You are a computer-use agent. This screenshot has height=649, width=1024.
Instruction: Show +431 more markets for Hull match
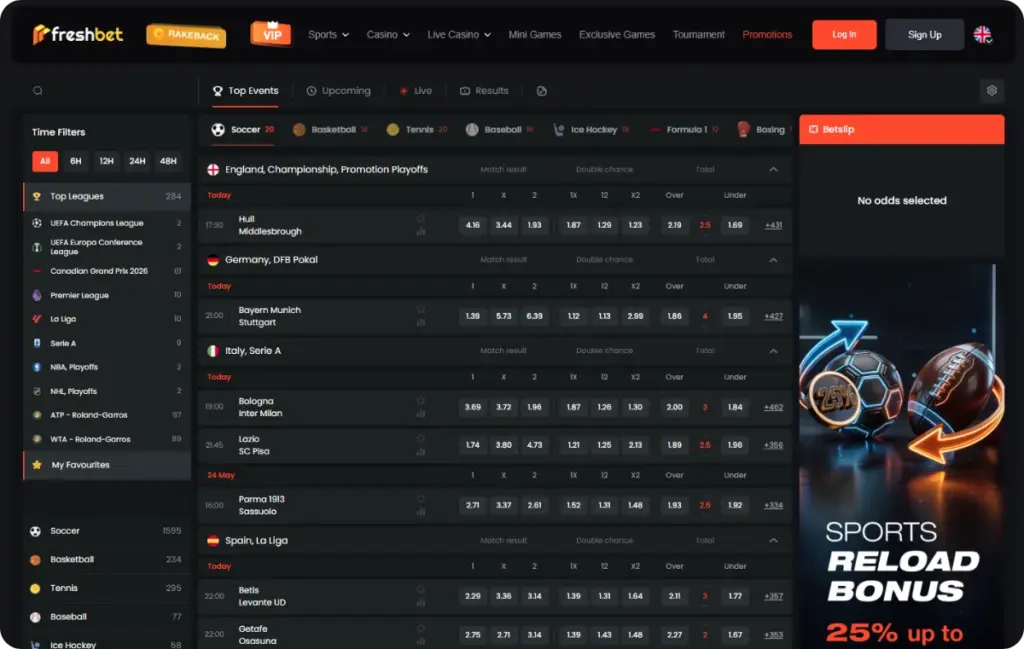pos(773,225)
